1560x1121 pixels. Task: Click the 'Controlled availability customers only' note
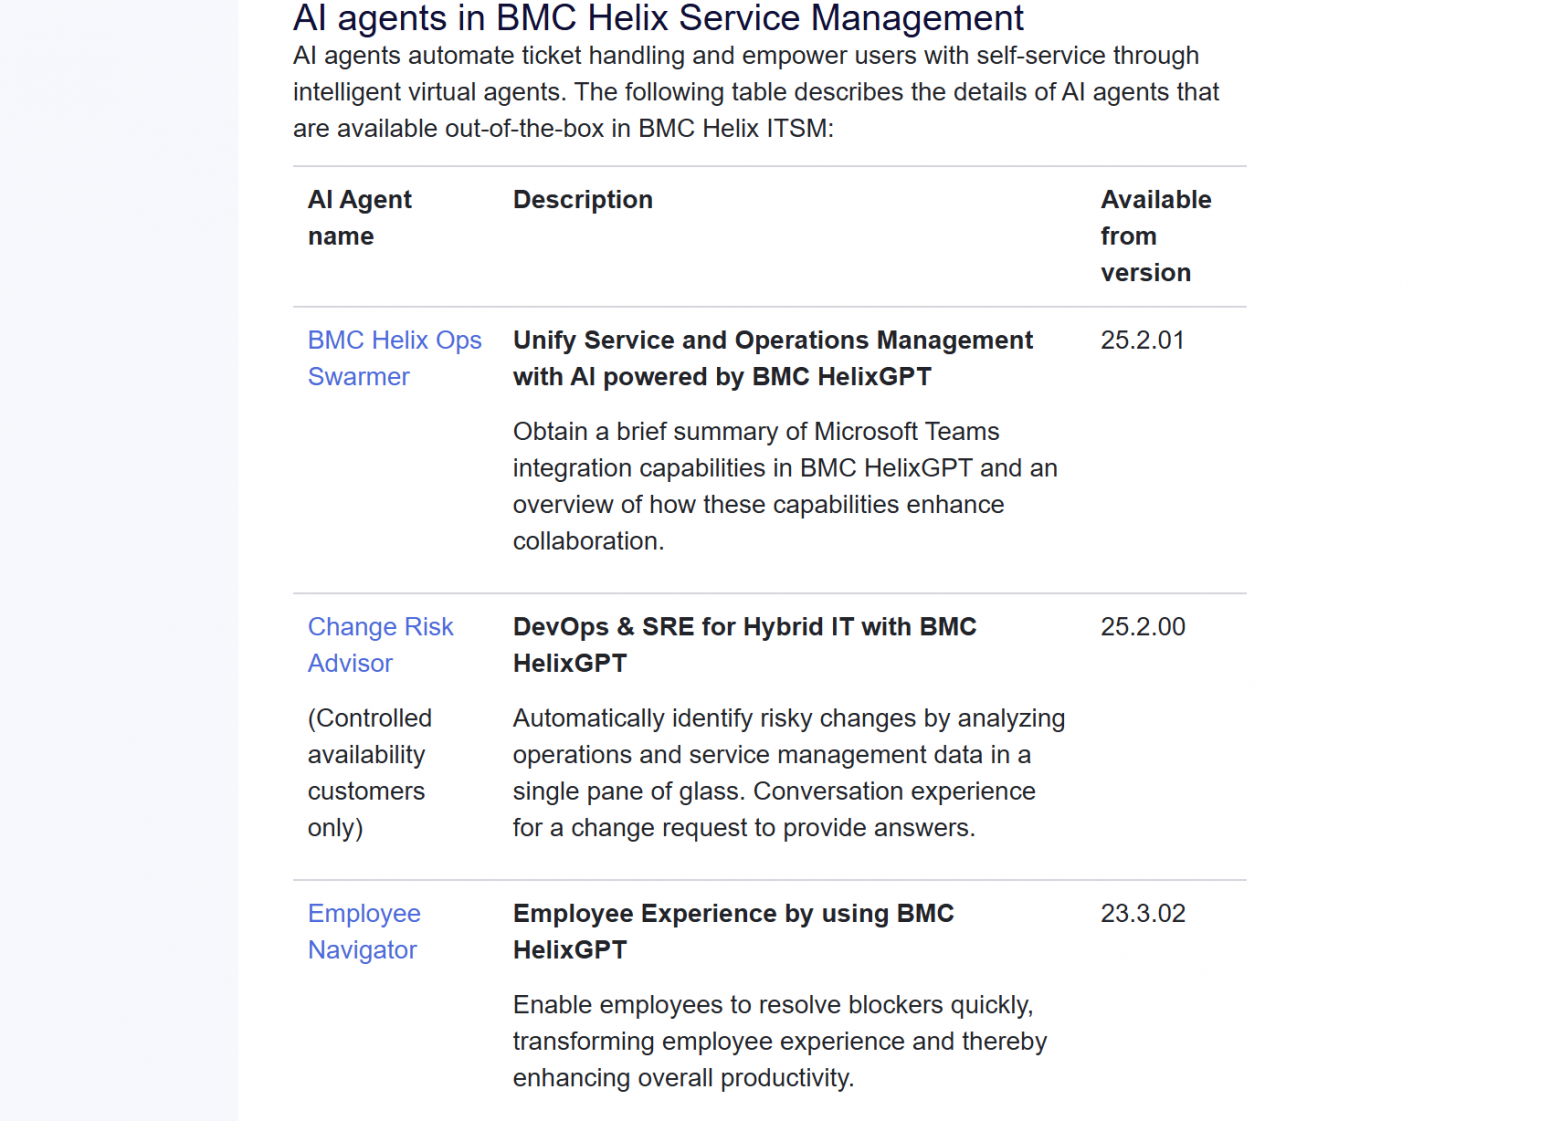tap(369, 773)
